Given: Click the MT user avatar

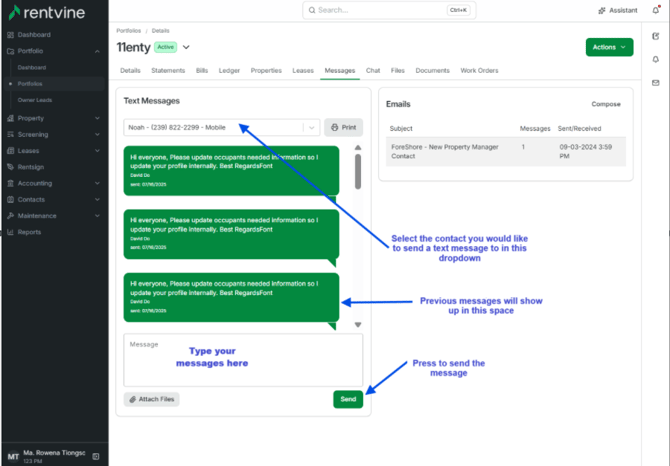Looking at the screenshot, I should [x=13, y=457].
